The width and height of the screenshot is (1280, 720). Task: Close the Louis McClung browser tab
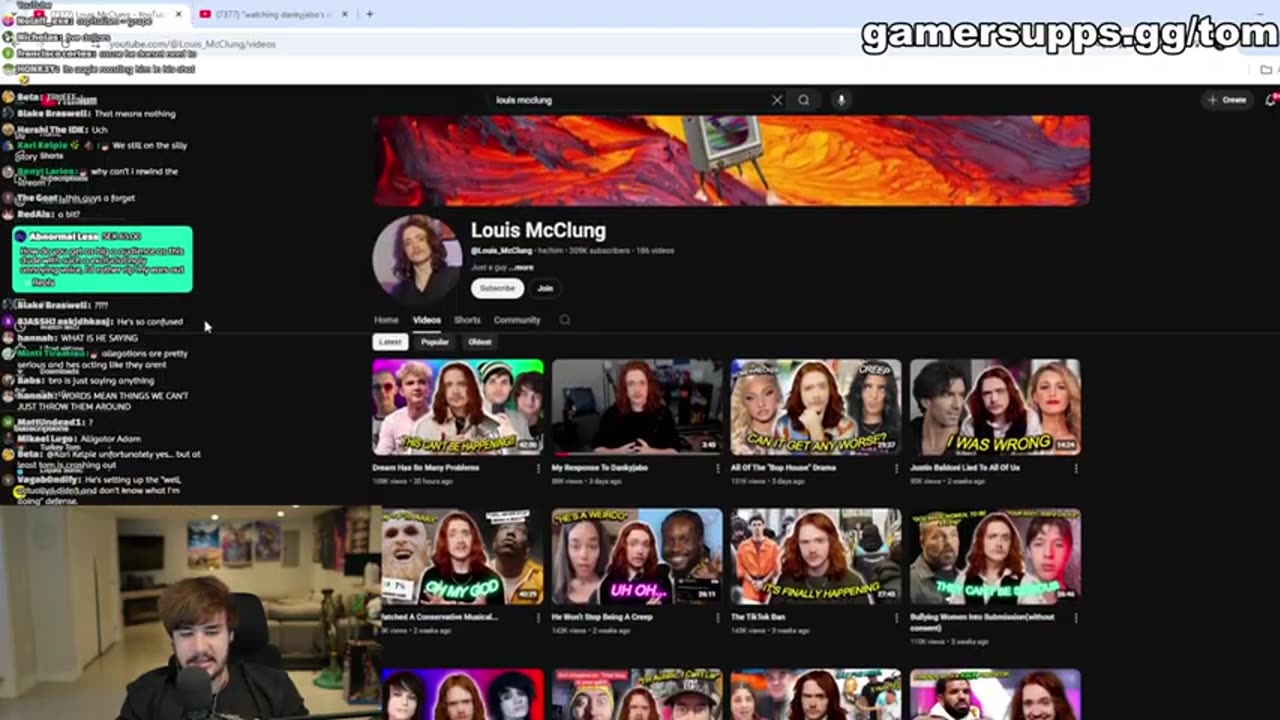[179, 14]
